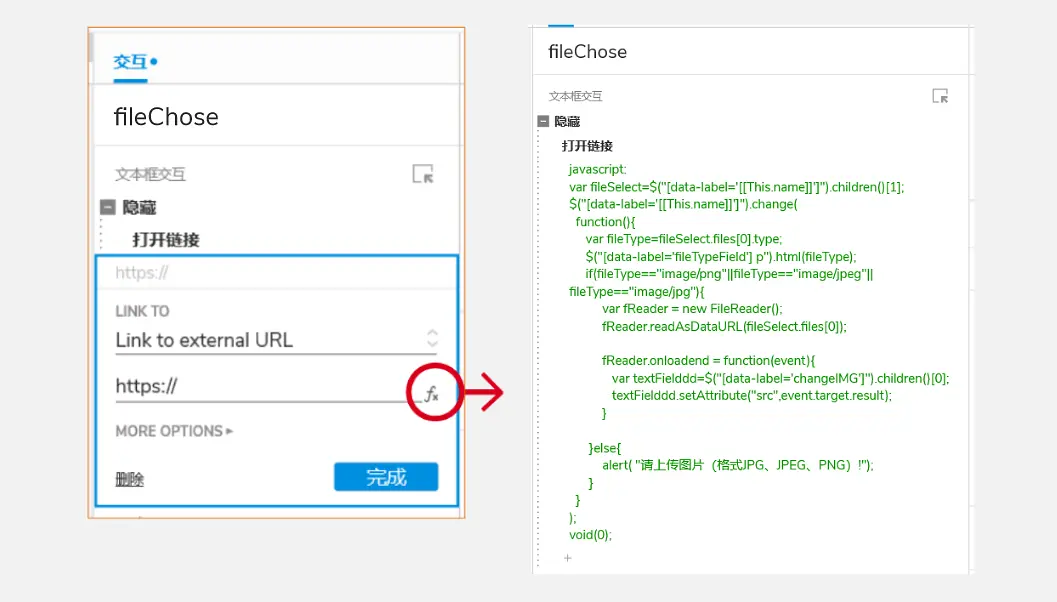Click the target icon beside 文本框交互 in the javascript code panel
The height and width of the screenshot is (602, 1057).
click(940, 96)
